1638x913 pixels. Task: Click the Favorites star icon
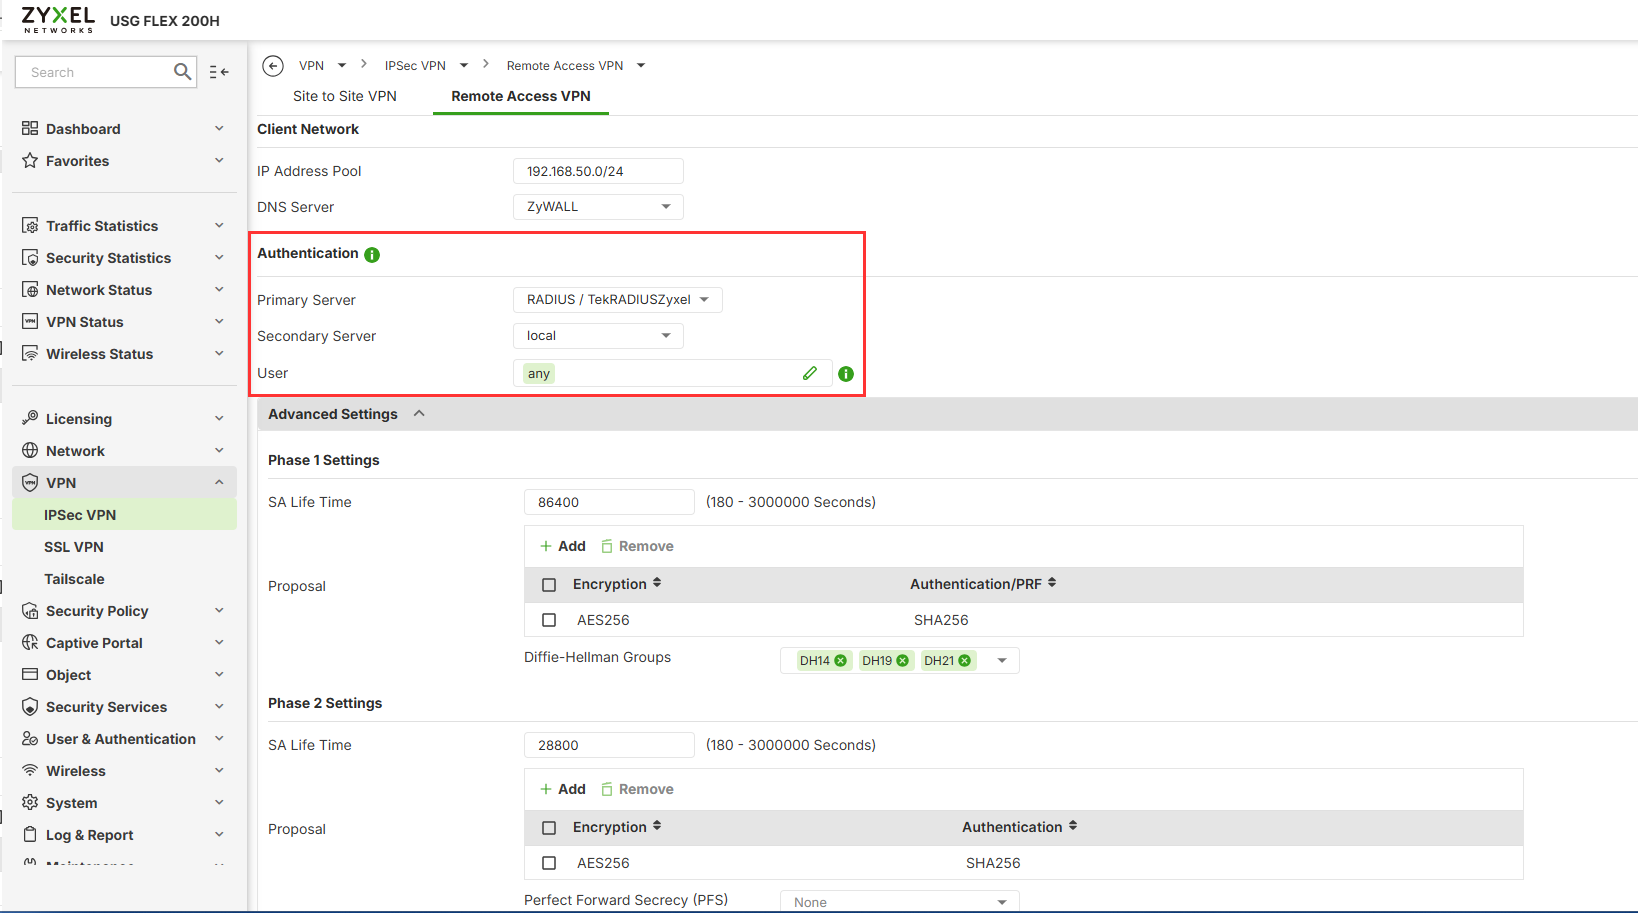click(30, 160)
